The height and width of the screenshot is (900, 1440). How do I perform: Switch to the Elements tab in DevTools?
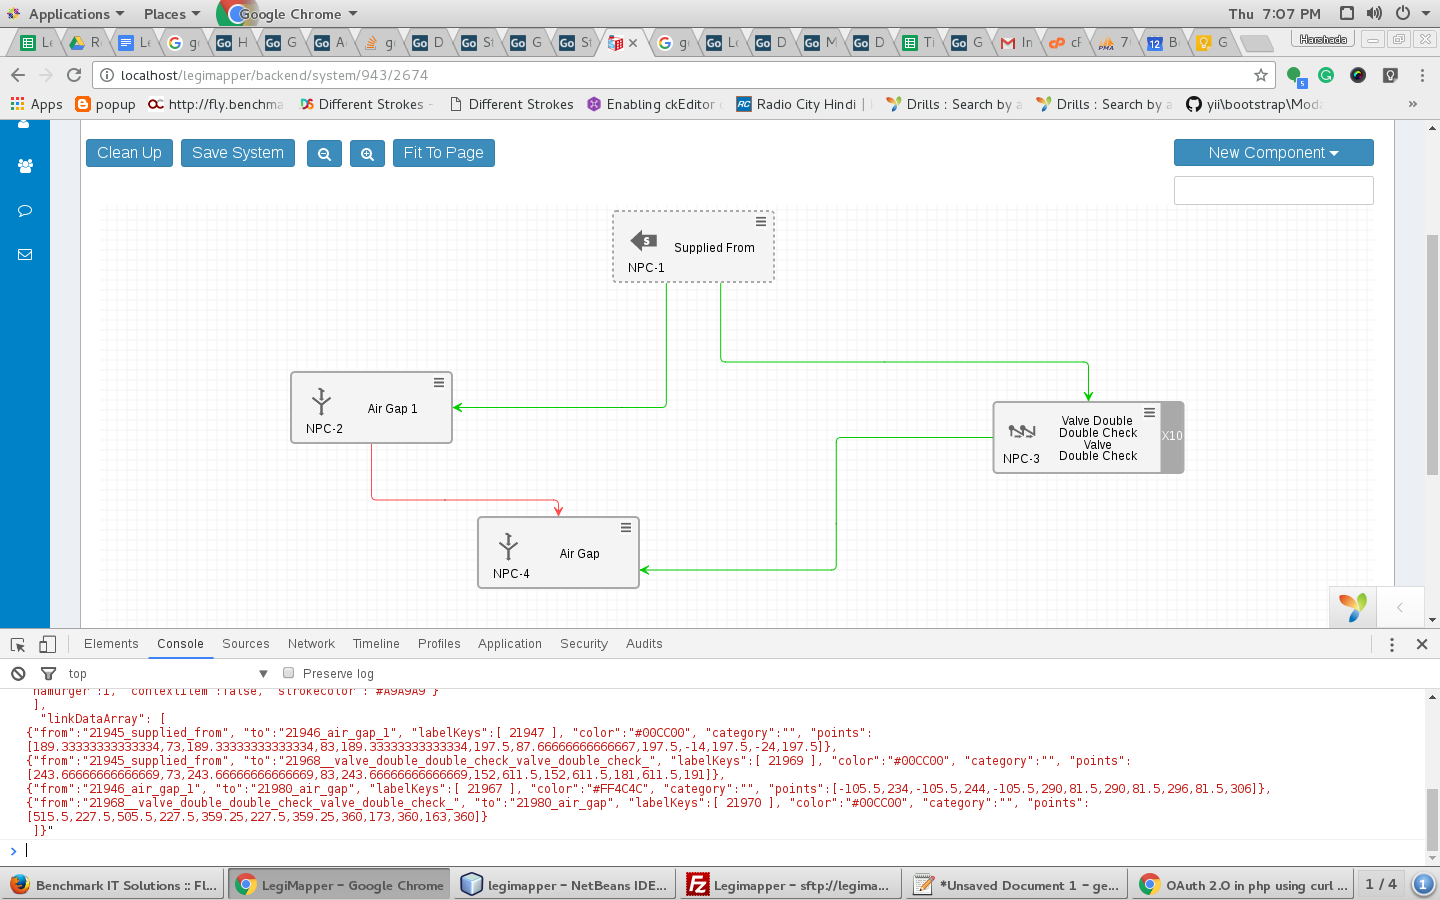111,644
